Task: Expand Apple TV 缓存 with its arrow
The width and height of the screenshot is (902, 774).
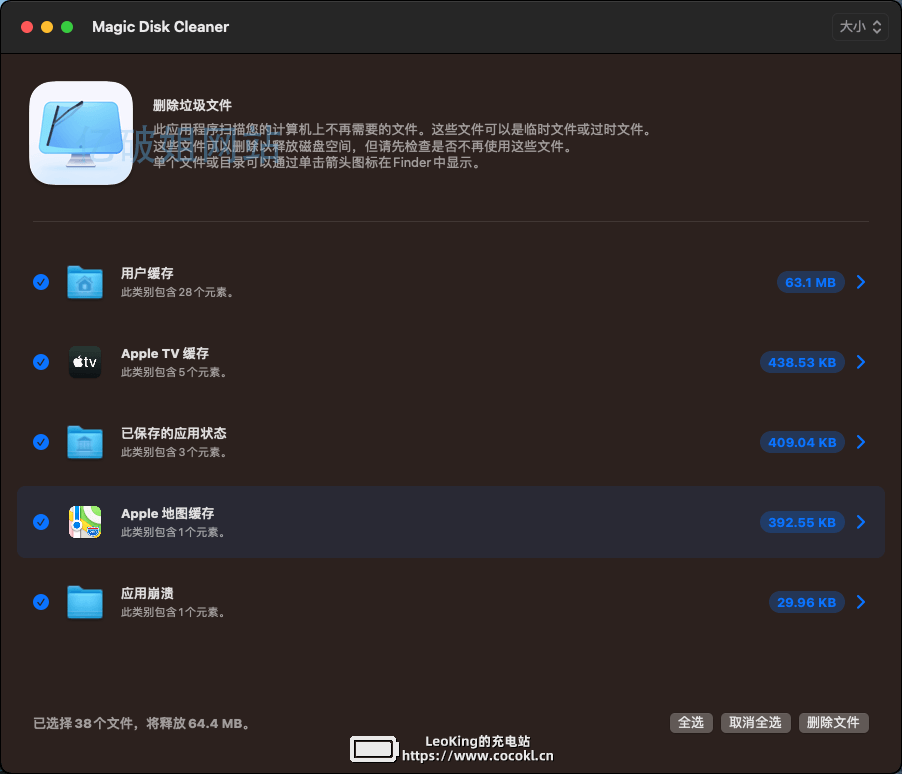Action: 861,362
